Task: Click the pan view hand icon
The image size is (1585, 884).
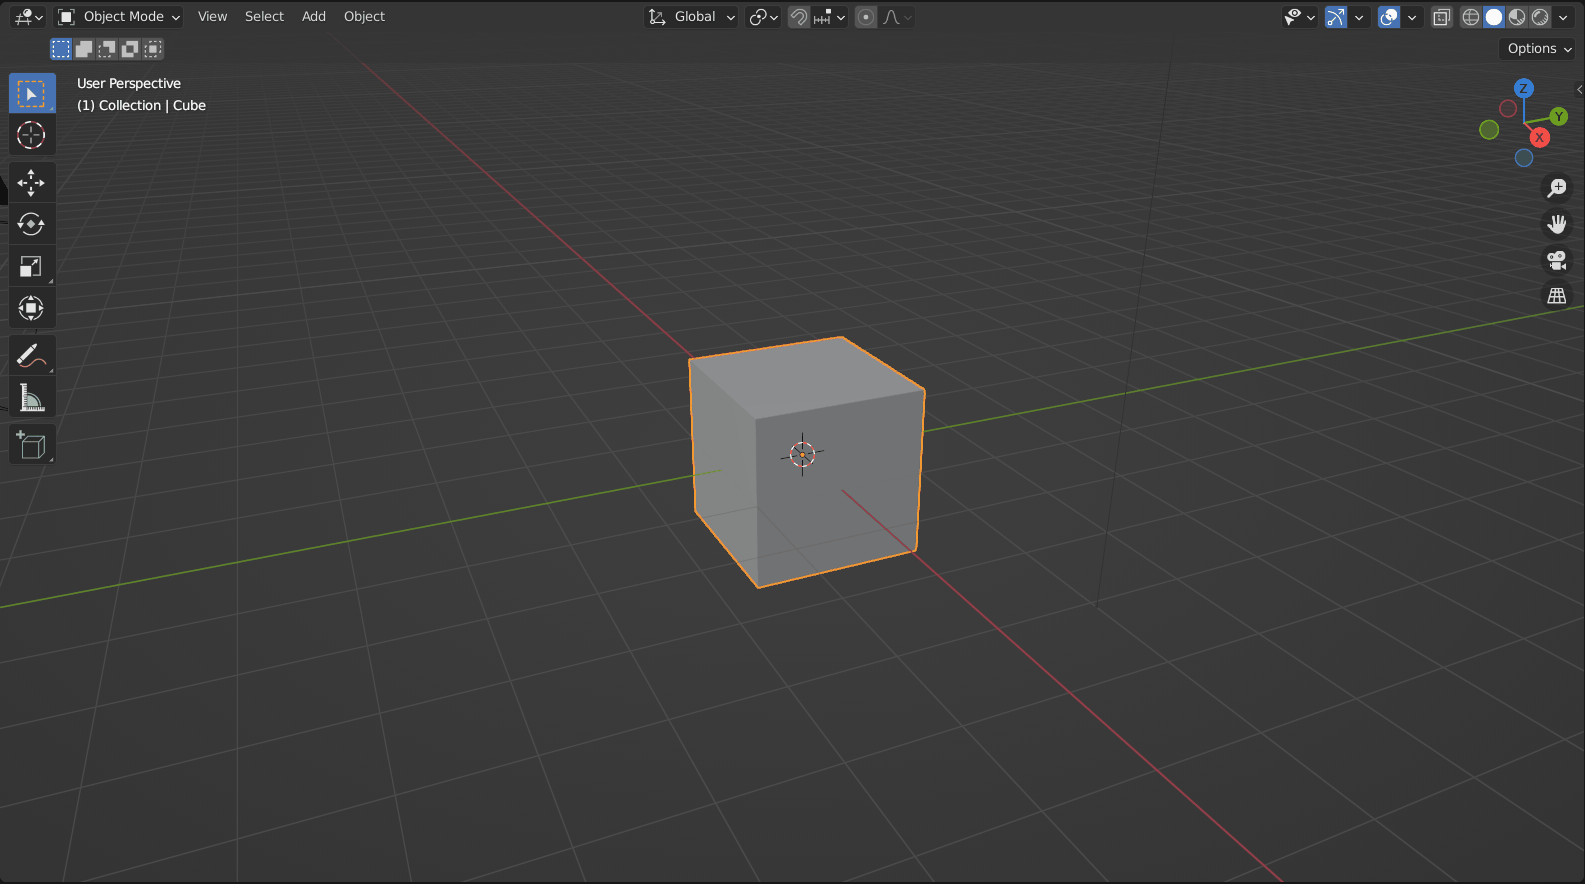Action: (x=1557, y=224)
